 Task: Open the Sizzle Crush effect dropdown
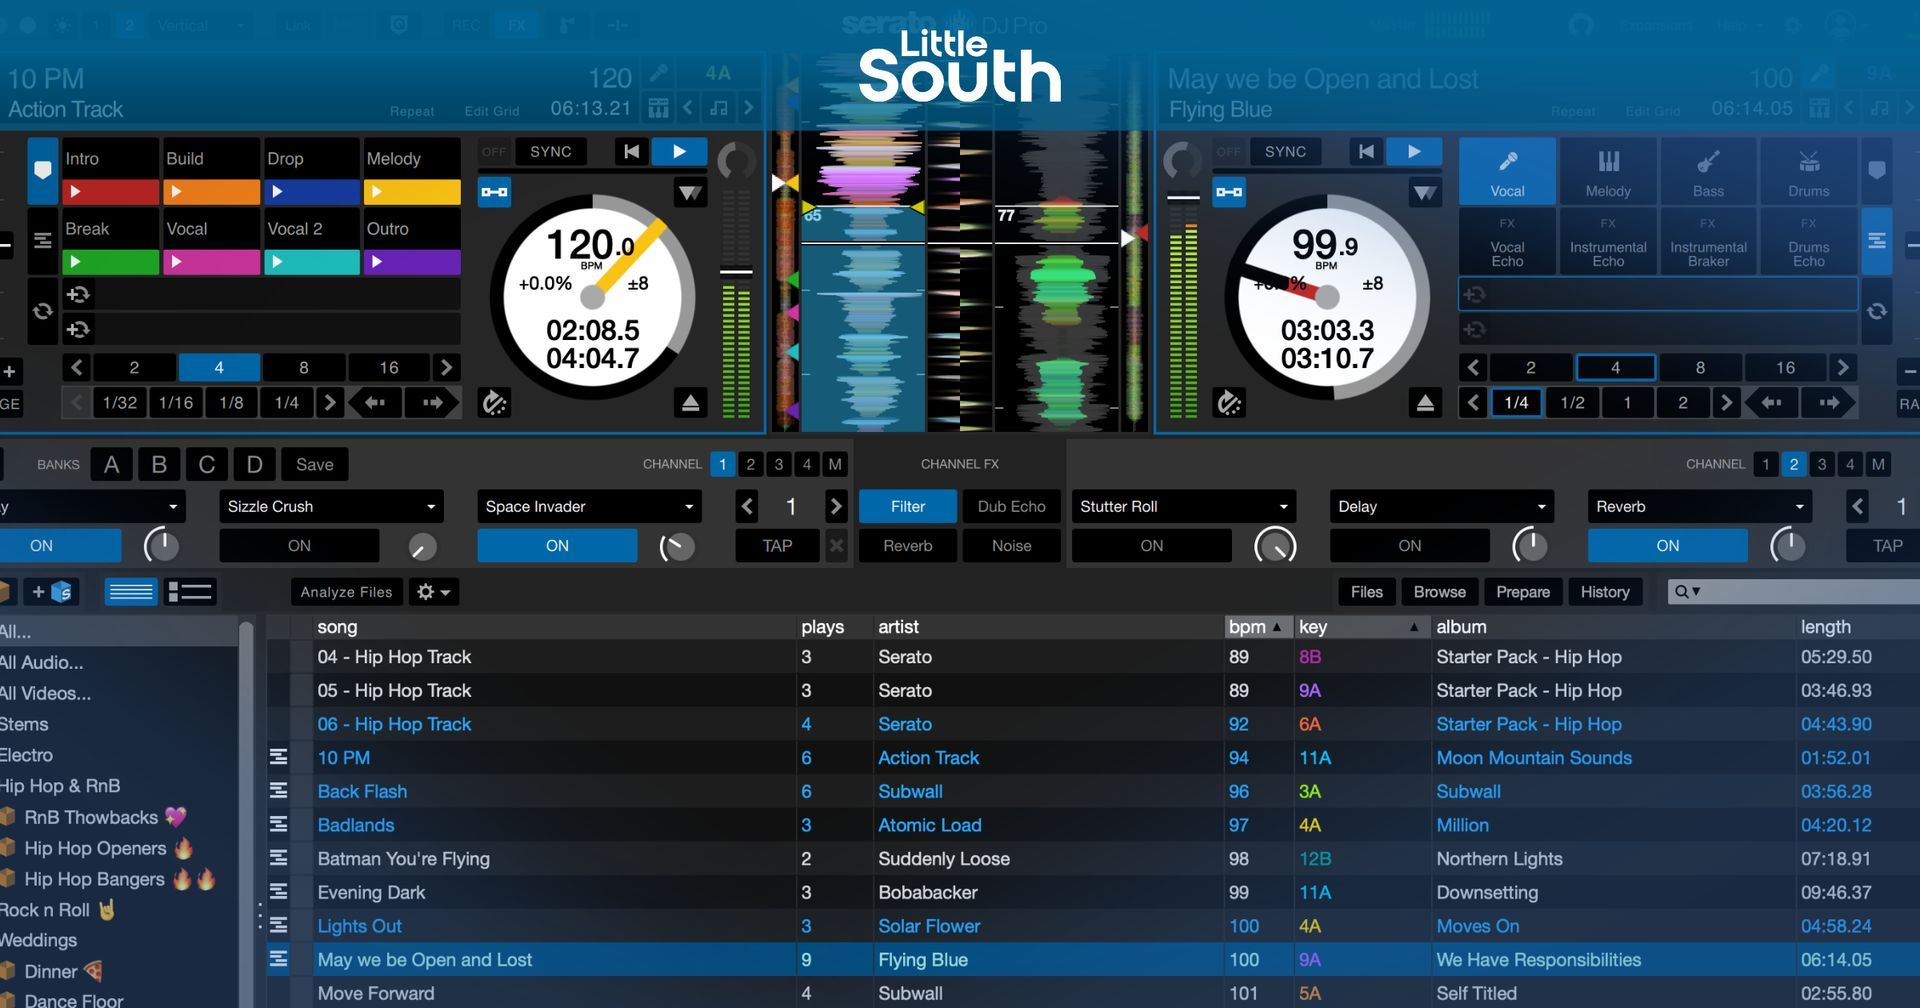[331, 507]
